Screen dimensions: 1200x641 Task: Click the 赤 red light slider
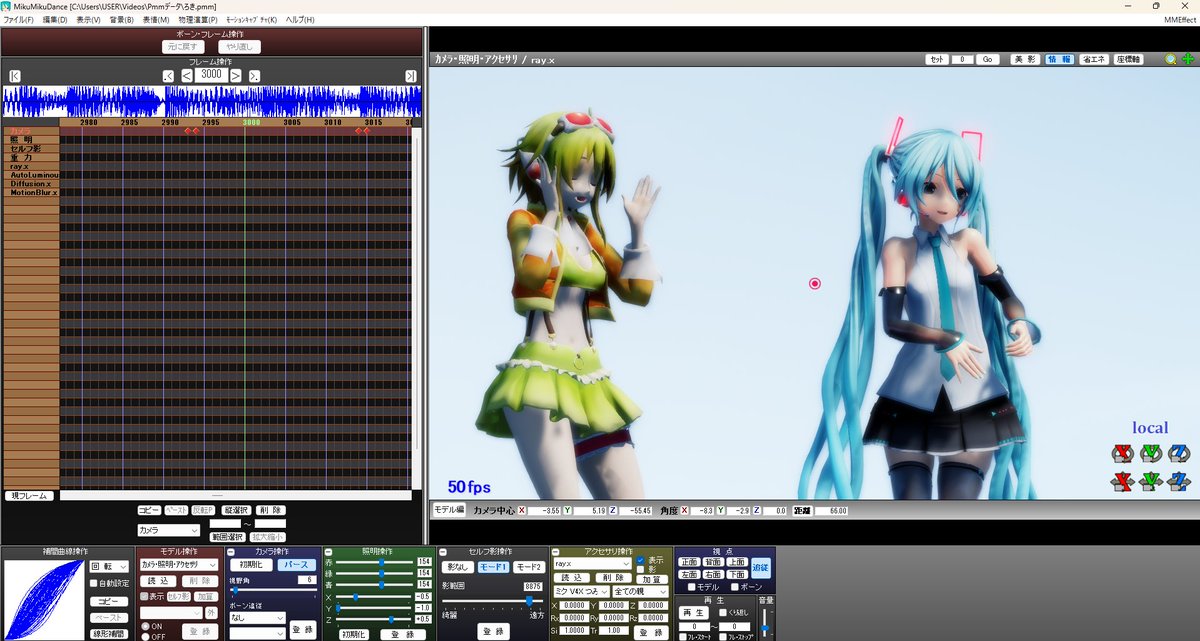point(373,562)
